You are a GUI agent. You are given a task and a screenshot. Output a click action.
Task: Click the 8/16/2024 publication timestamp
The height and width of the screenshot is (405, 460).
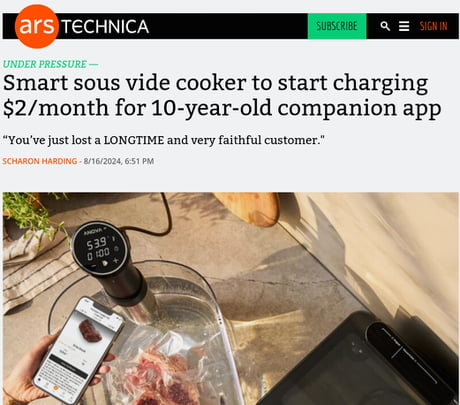119,161
